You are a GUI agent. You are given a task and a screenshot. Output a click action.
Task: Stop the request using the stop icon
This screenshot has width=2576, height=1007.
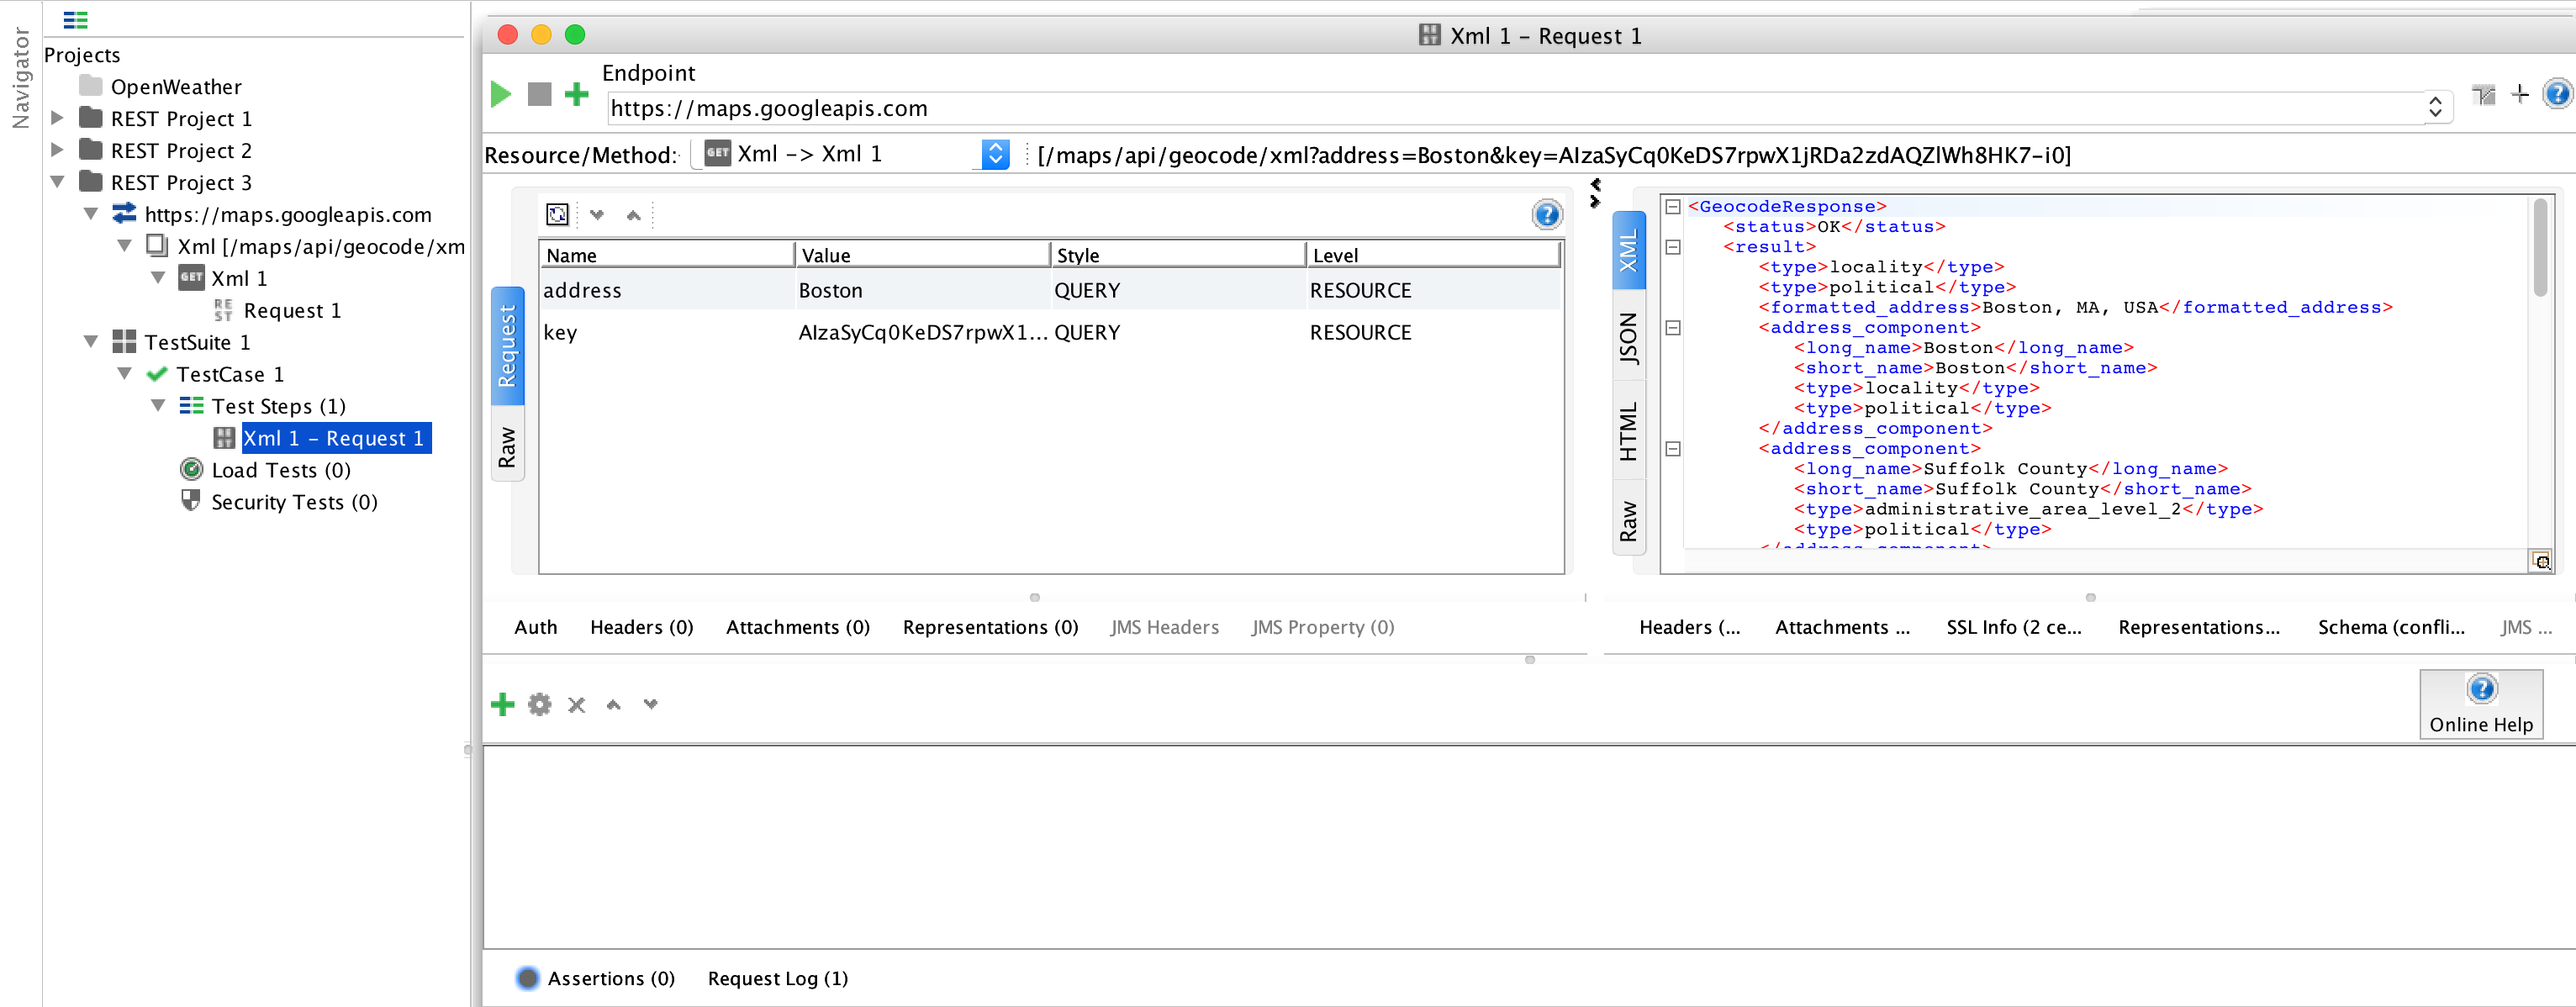539,93
